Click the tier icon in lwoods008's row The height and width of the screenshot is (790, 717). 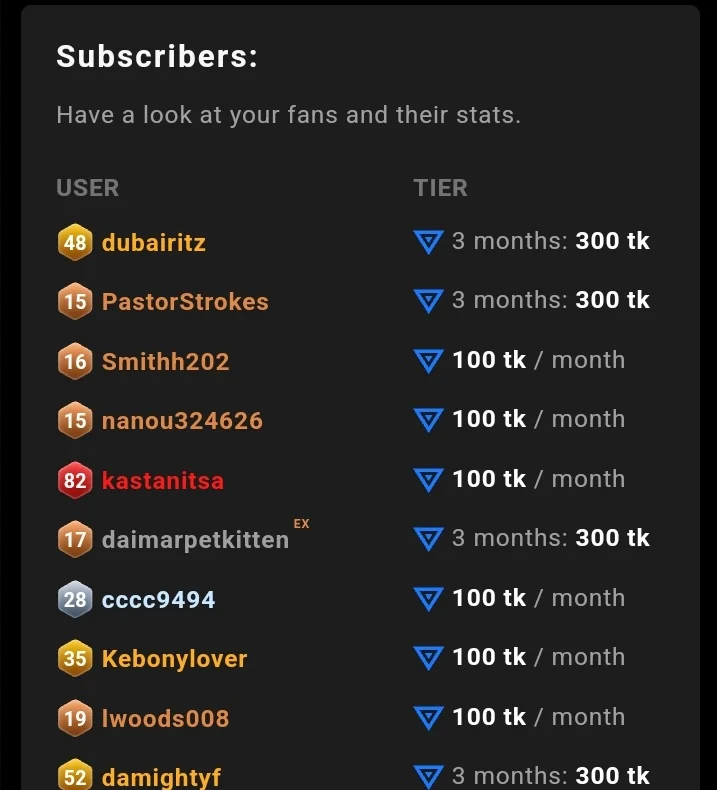pyautogui.click(x=428, y=718)
